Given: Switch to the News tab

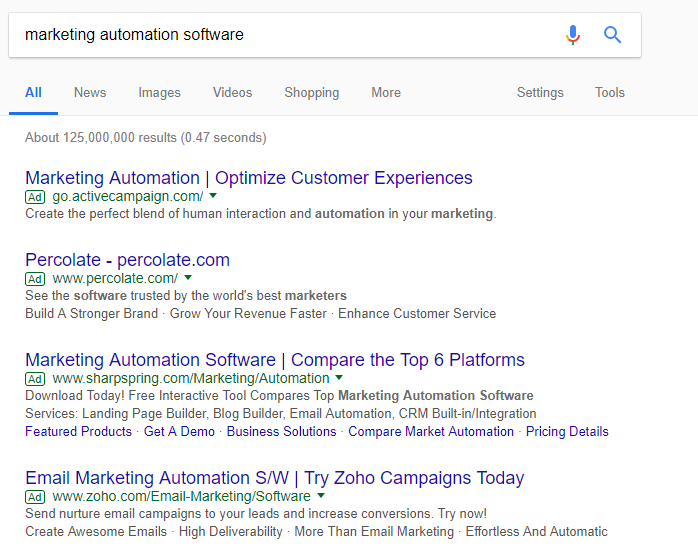Looking at the screenshot, I should click(x=90, y=93).
